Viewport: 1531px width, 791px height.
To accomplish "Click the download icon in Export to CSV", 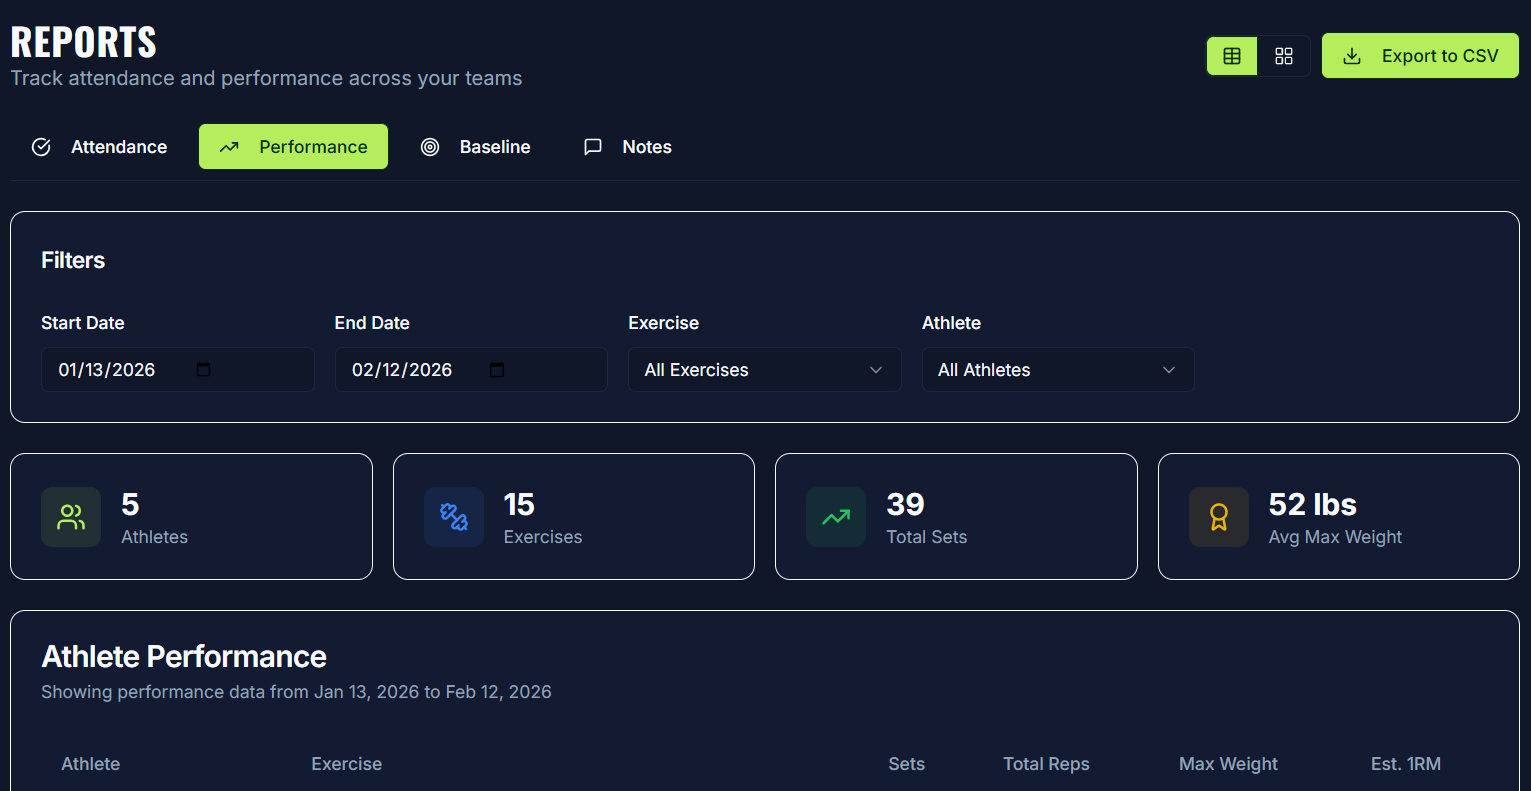I will (x=1352, y=56).
